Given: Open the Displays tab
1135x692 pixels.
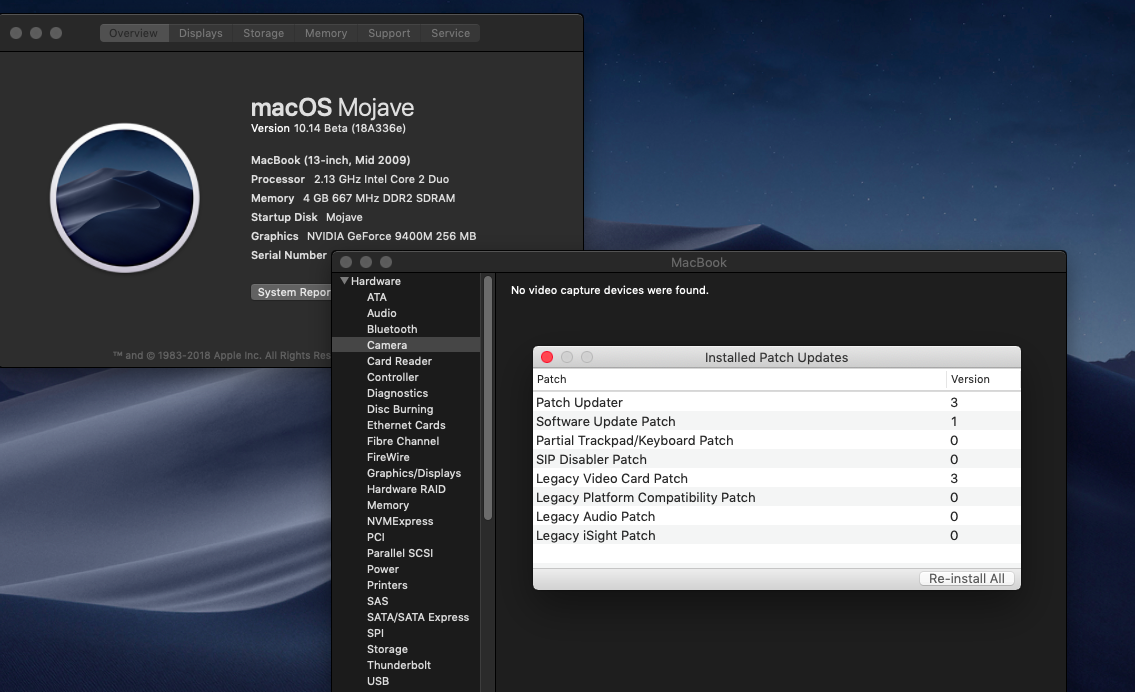Looking at the screenshot, I should coord(201,33).
